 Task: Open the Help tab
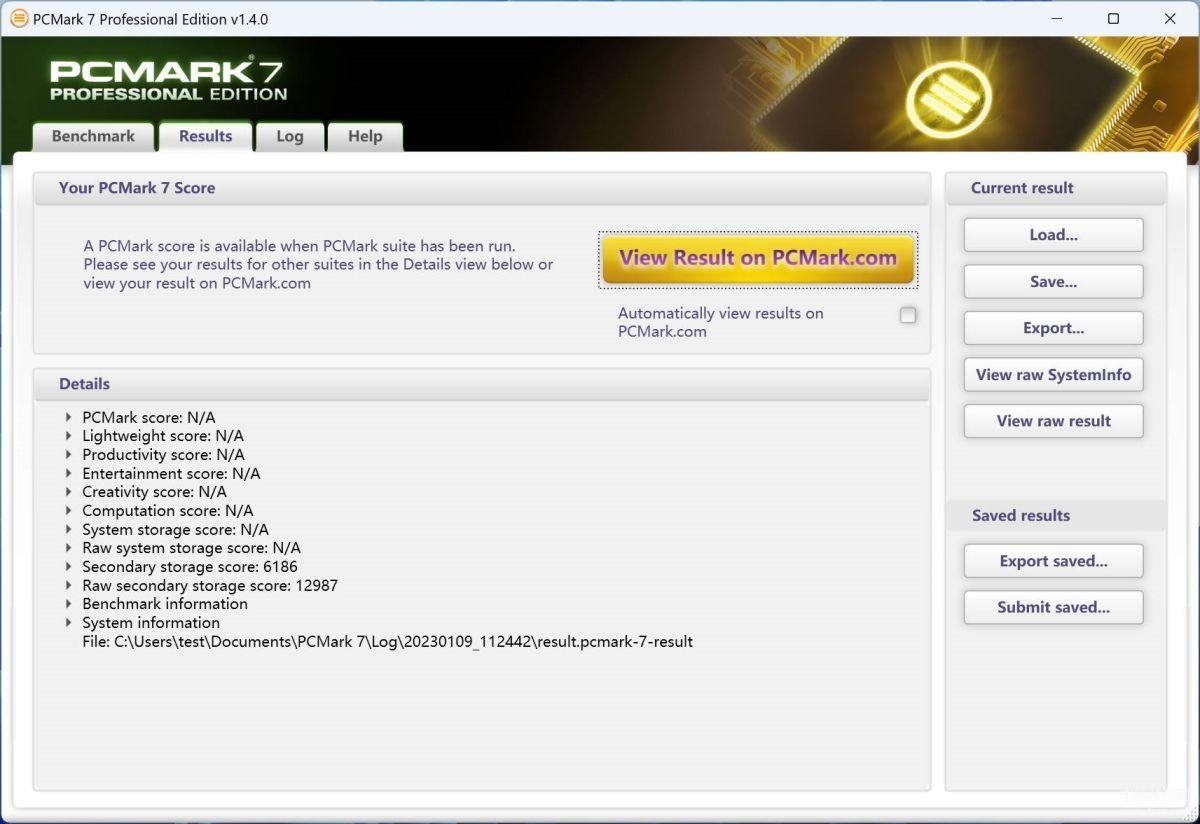[365, 137]
